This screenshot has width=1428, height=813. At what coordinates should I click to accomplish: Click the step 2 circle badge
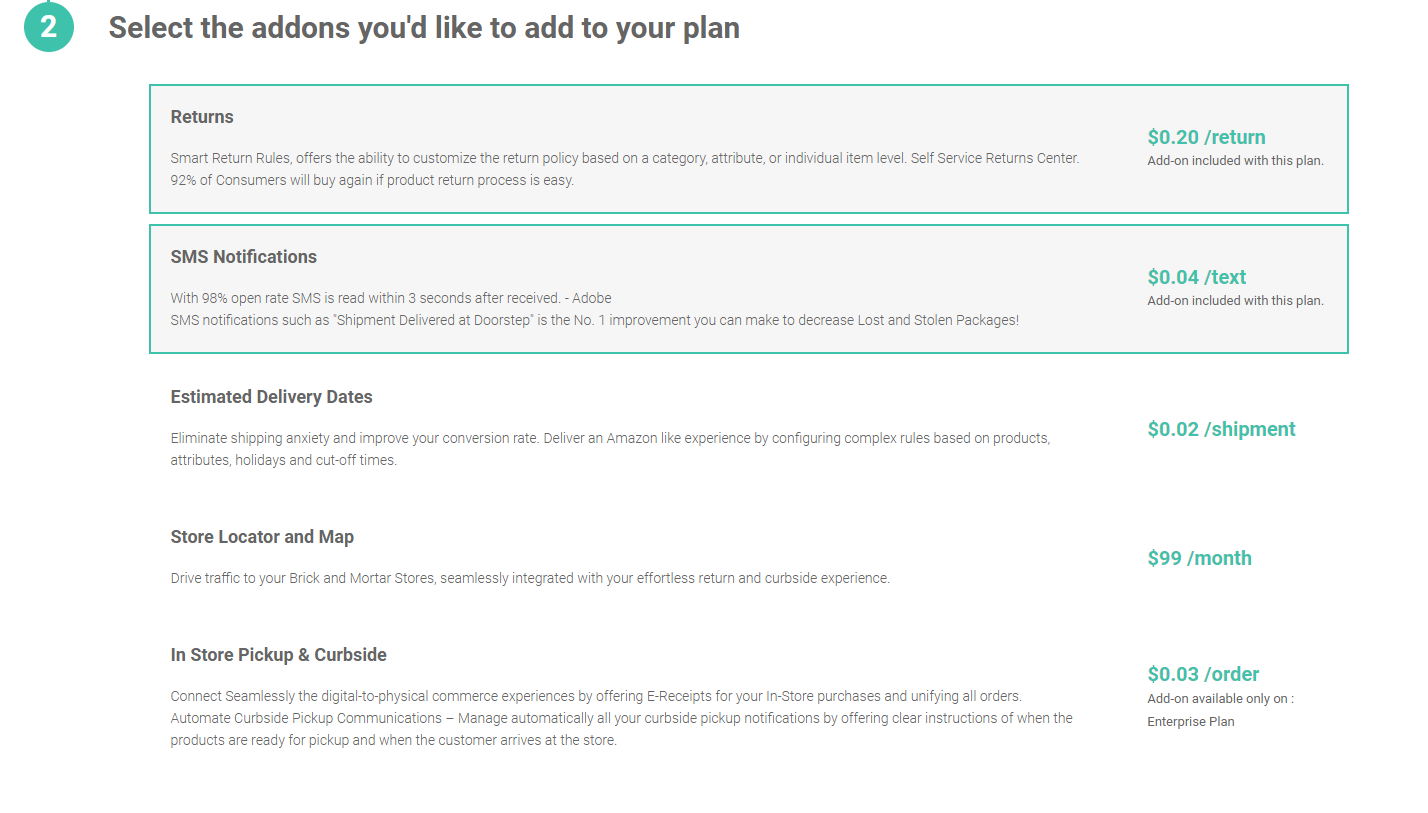[49, 26]
